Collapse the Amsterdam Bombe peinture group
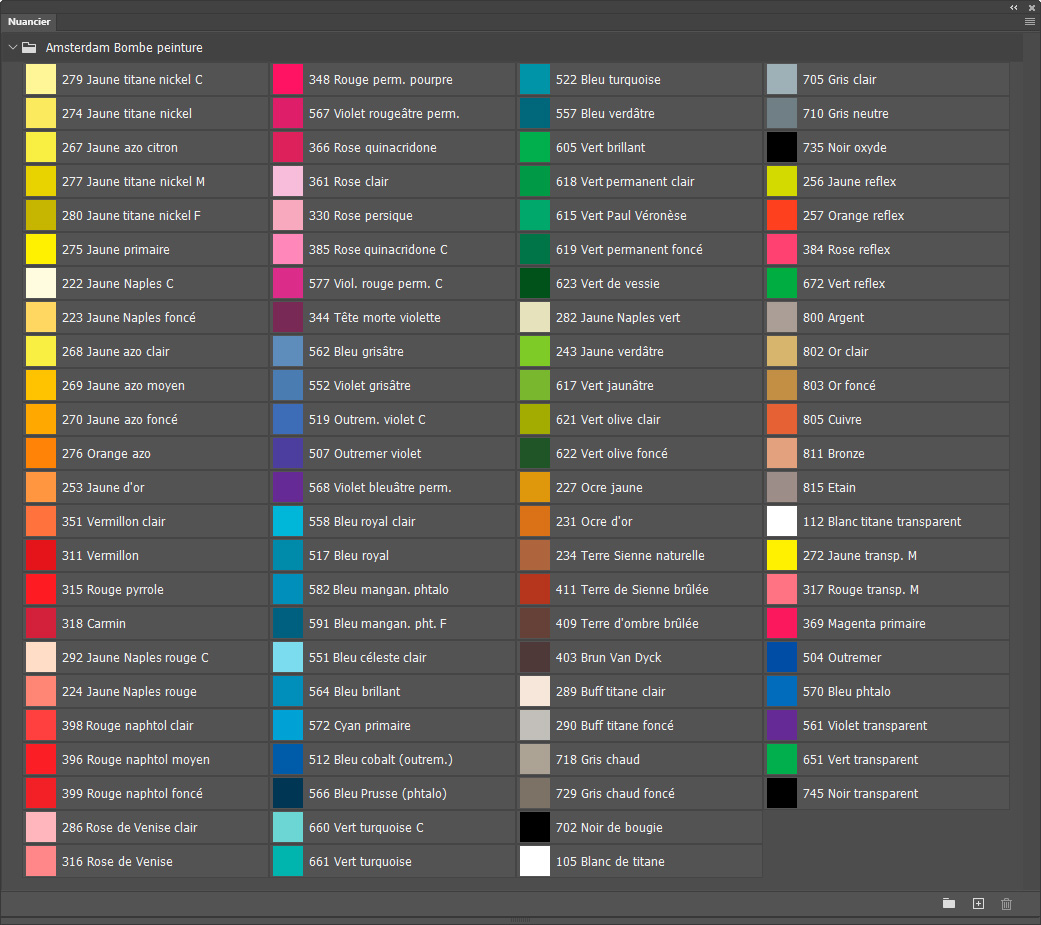Viewport: 1041px width, 925px height. pyautogui.click(x=13, y=48)
